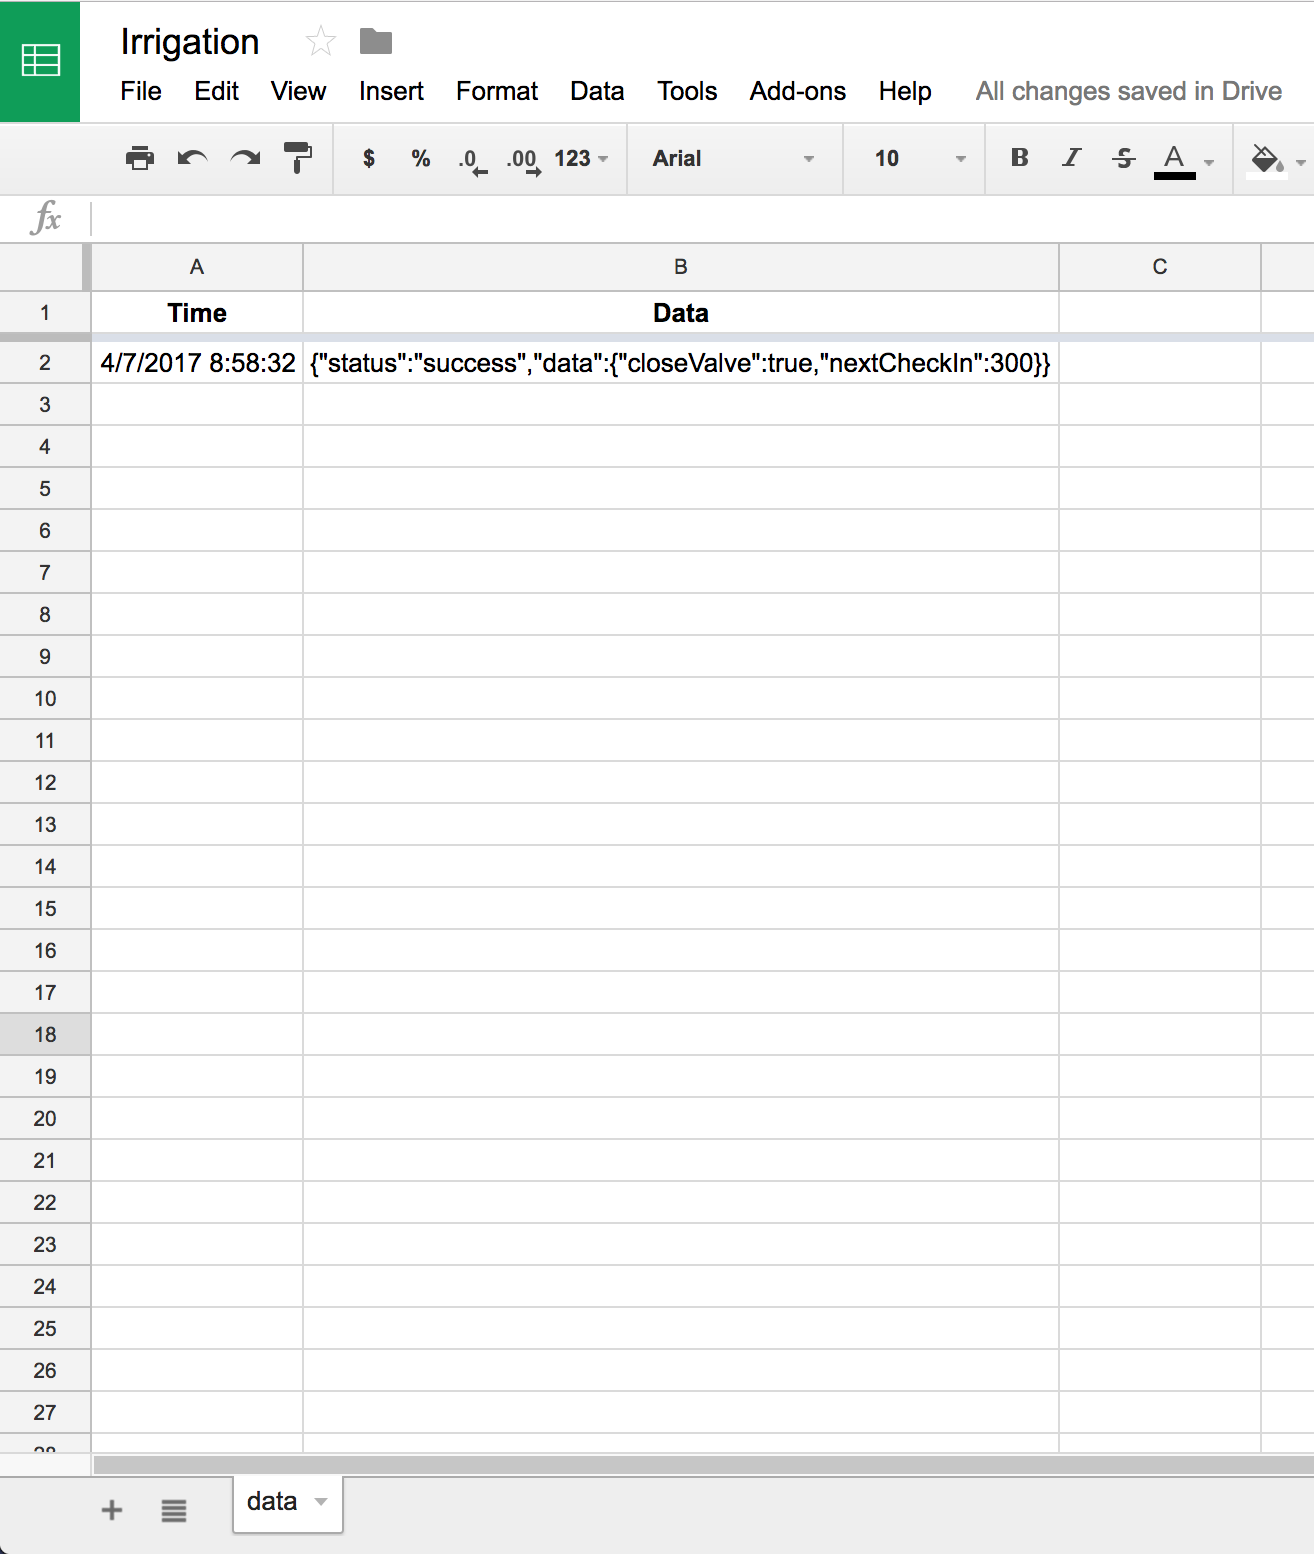The image size is (1314, 1554).
Task: Open the font size 10 dropdown
Action: pyautogui.click(x=920, y=158)
